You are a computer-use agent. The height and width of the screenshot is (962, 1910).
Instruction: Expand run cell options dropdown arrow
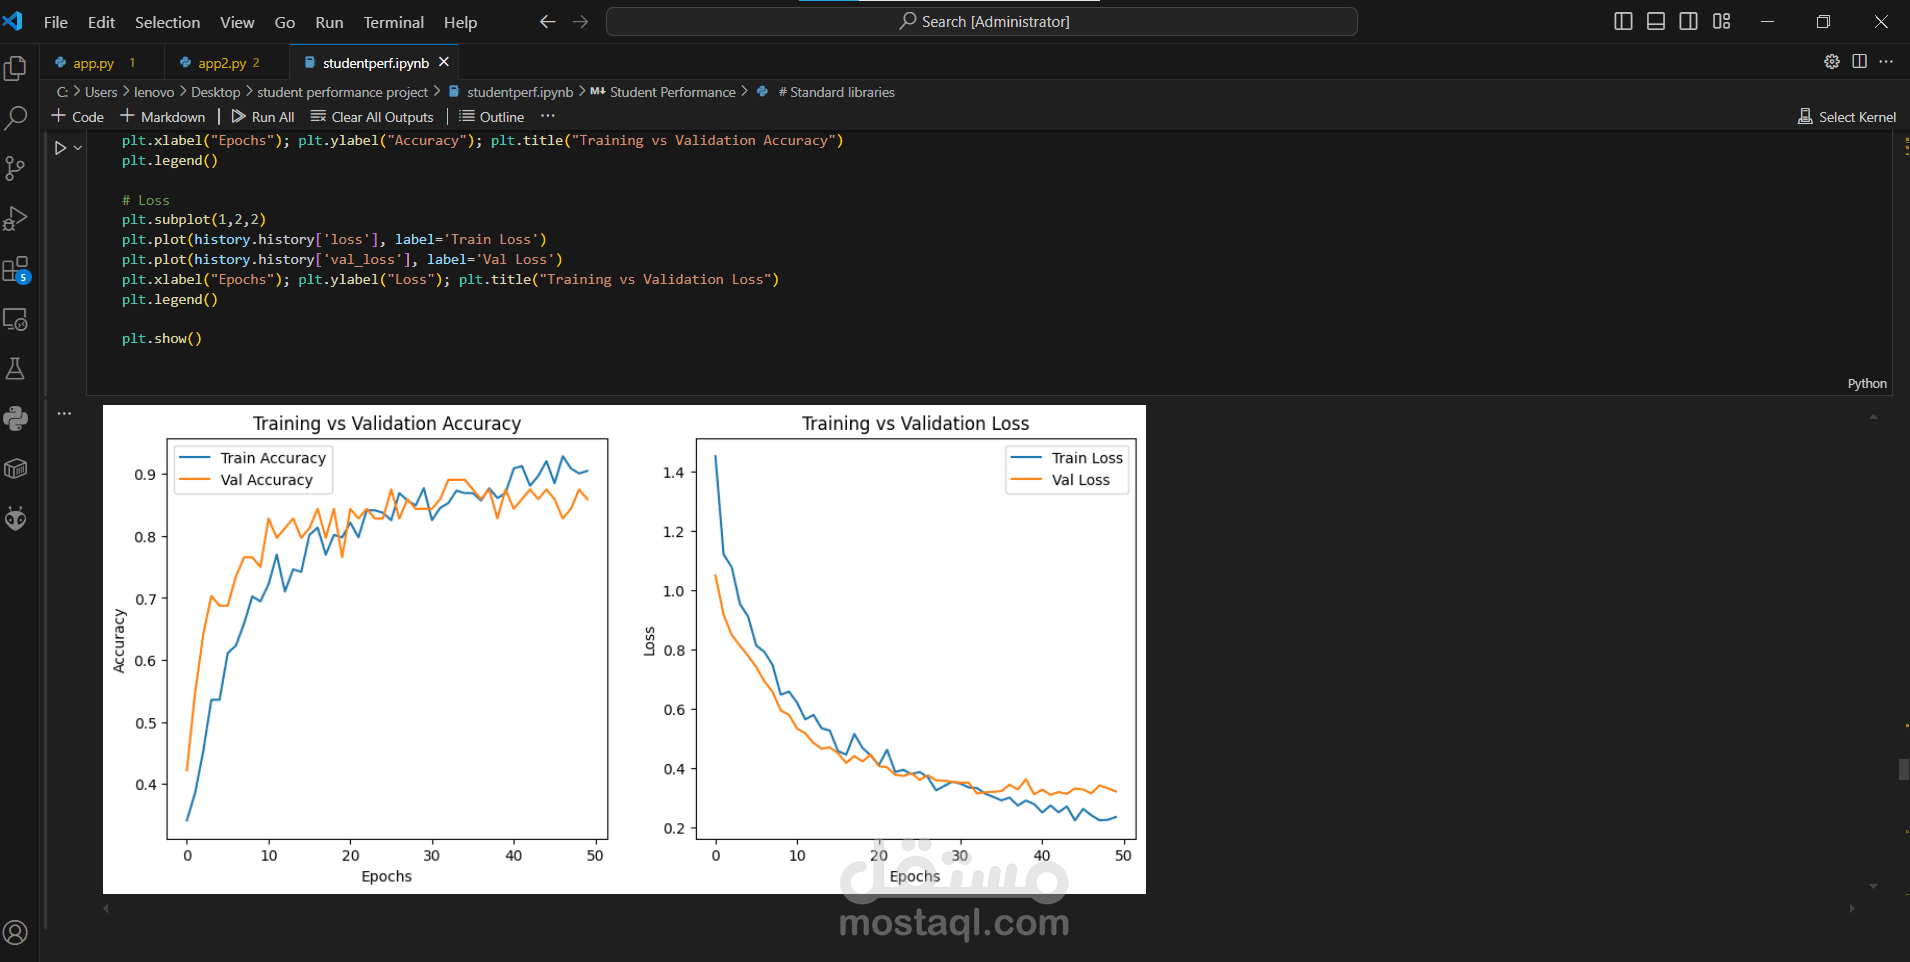pos(78,148)
